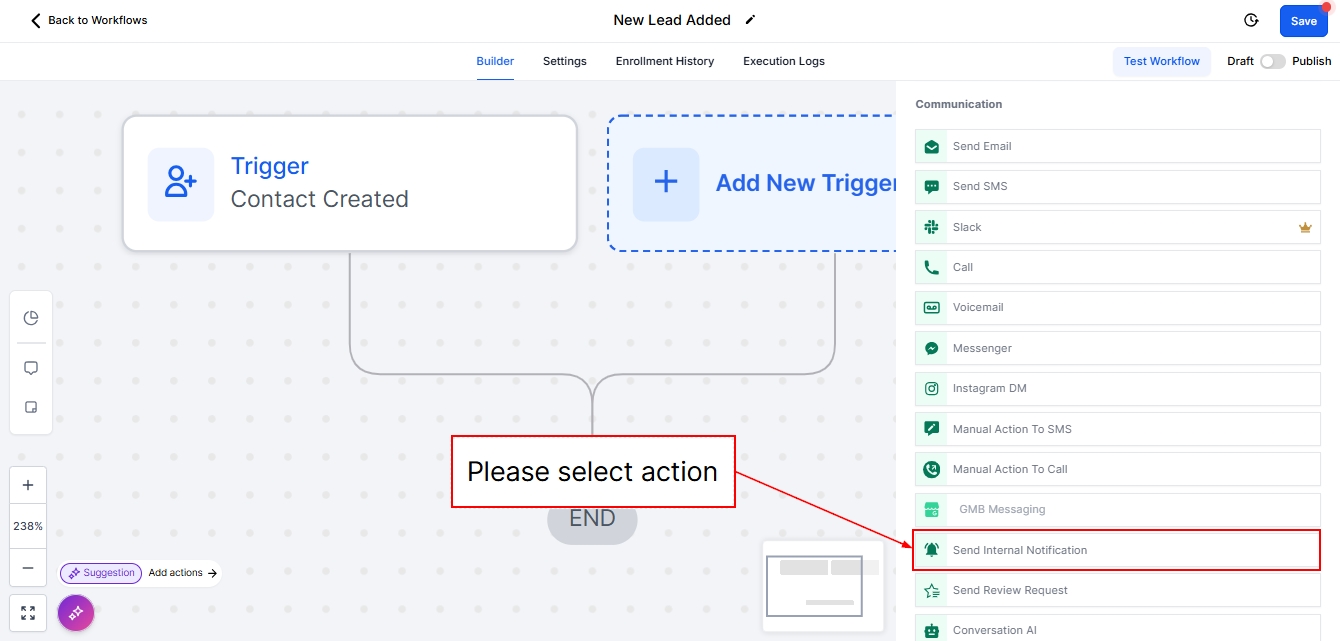Switch to the Settings tab

pos(564,61)
